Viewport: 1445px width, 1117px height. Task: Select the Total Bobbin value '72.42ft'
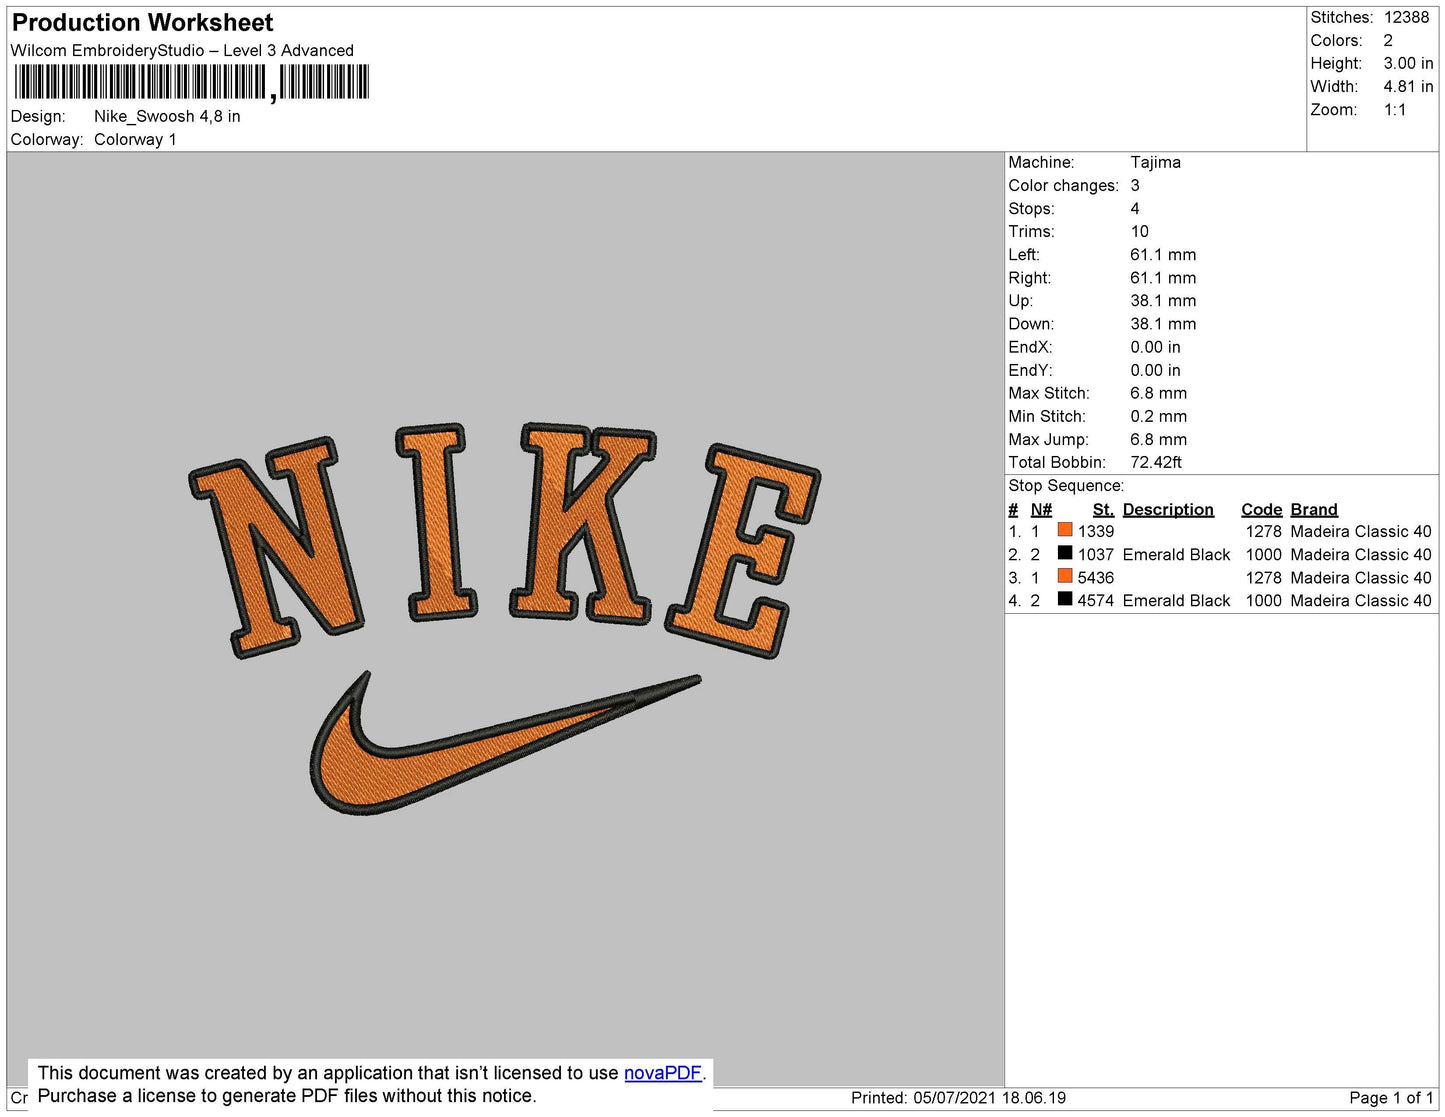[x=1156, y=462]
